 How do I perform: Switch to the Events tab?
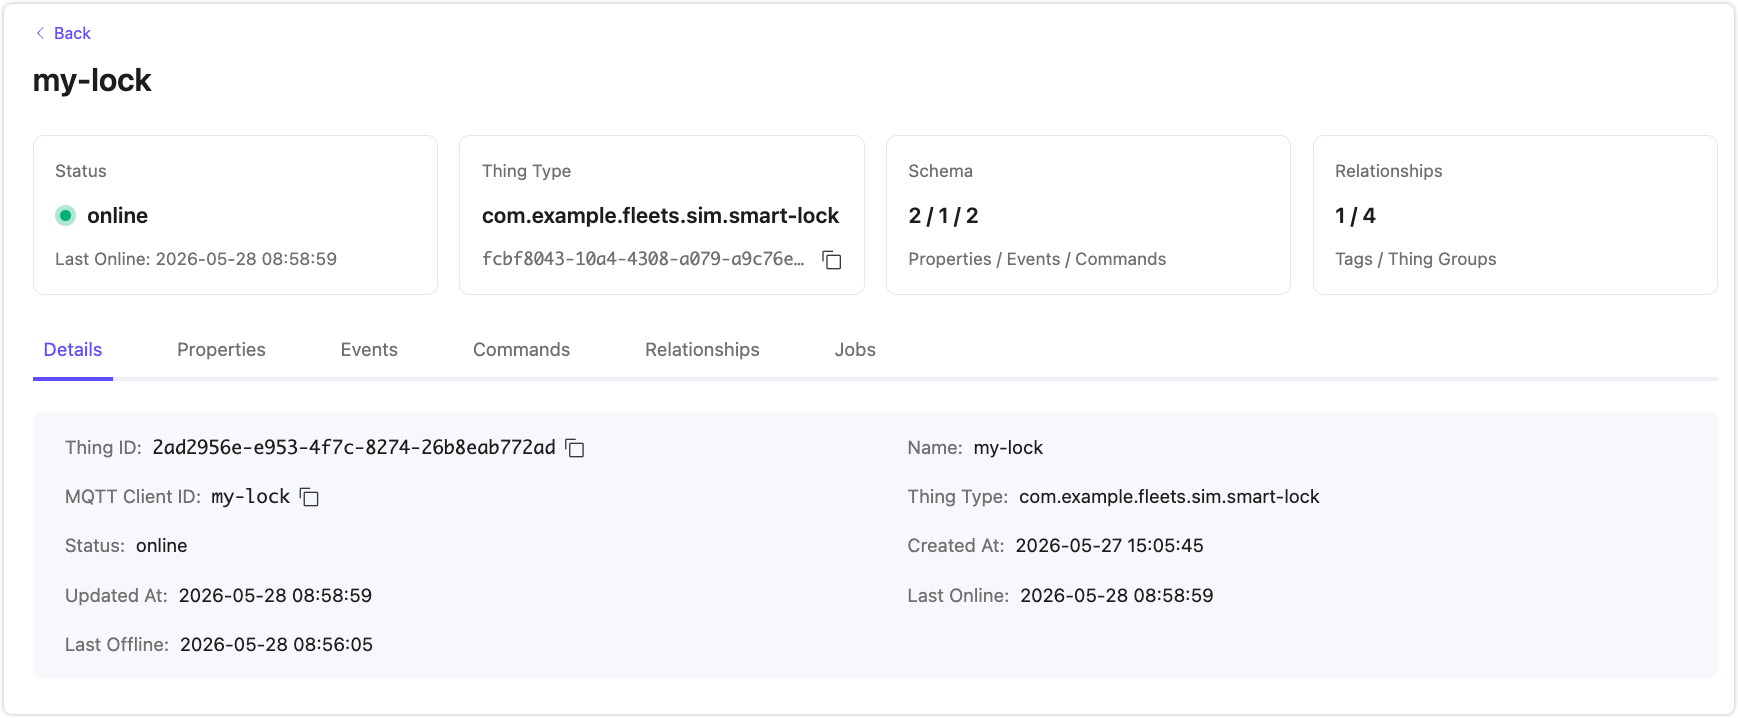tap(369, 350)
